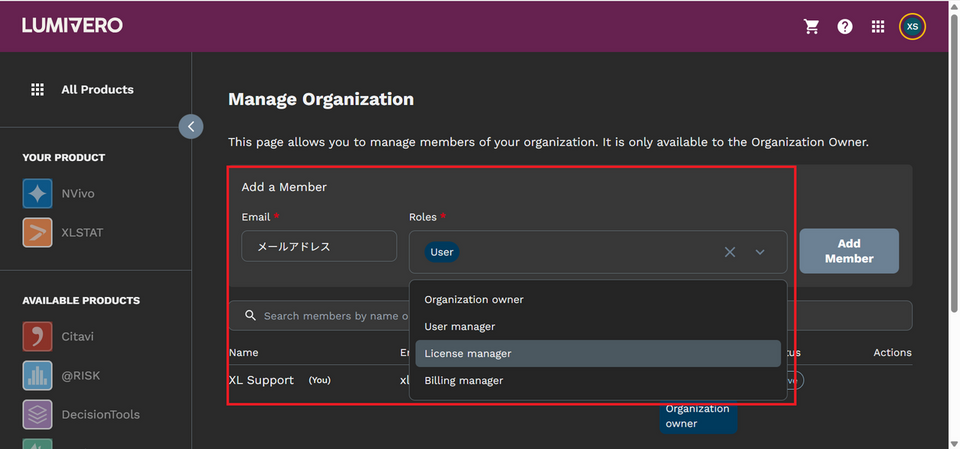Select Organization owner from the role list
Screen dimensions: 960x449
[x=474, y=300]
